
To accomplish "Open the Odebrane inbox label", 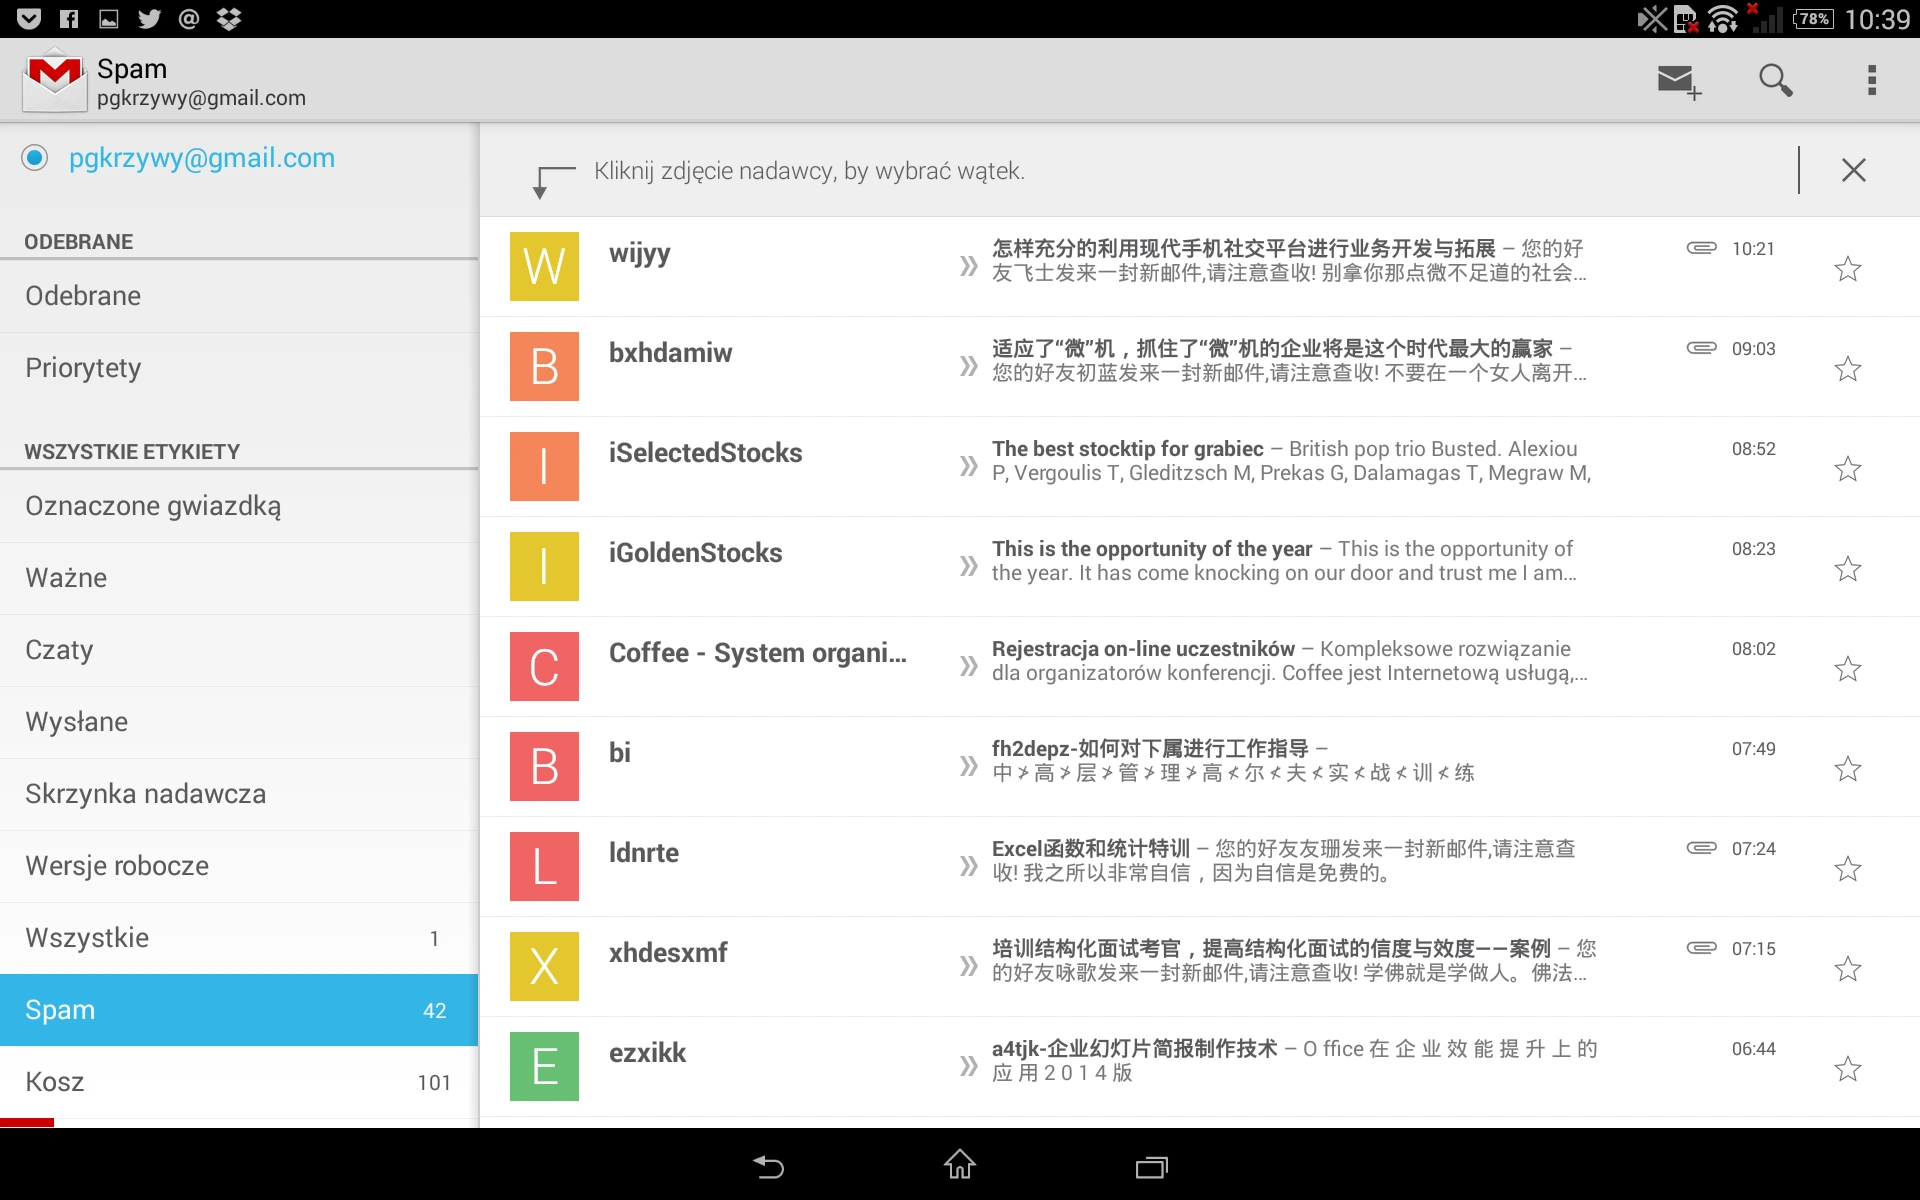I will pos(239,296).
